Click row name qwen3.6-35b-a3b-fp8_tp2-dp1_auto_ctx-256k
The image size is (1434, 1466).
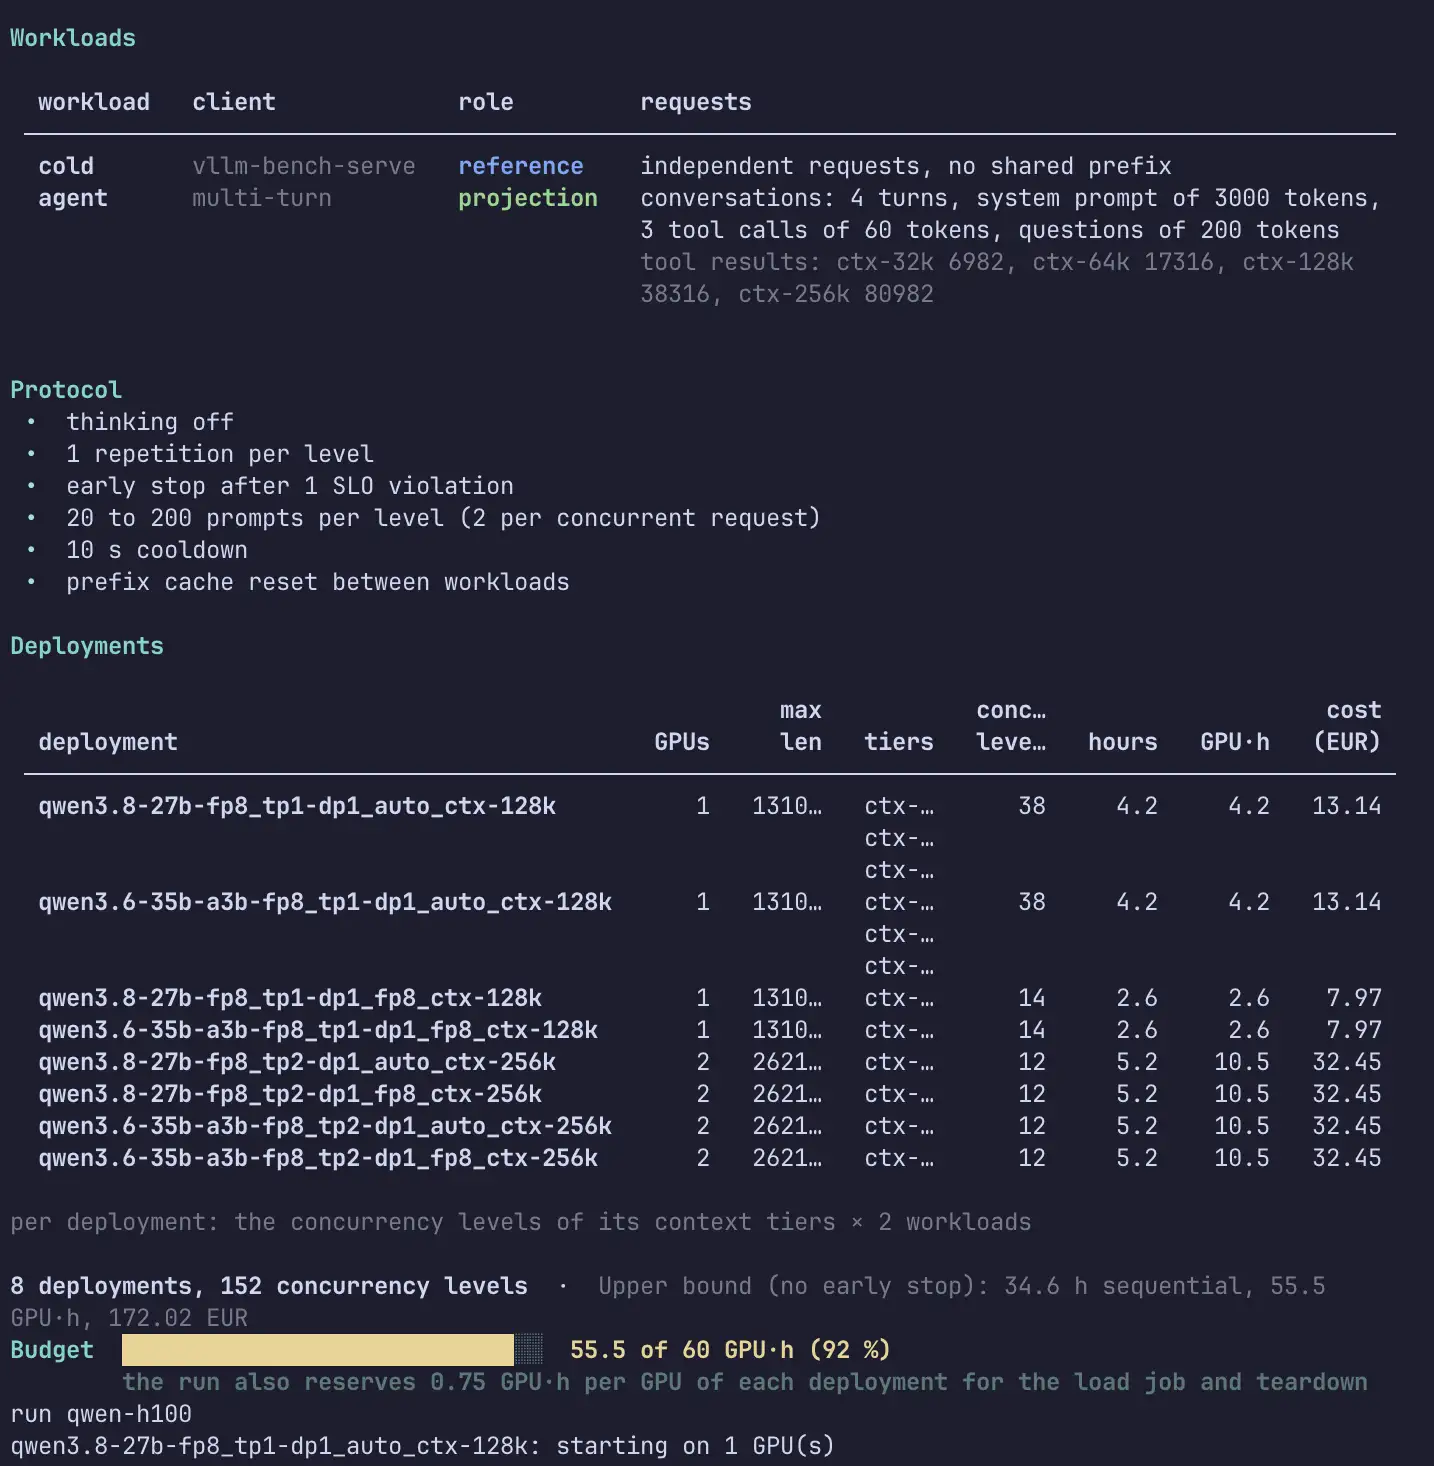[325, 1126]
